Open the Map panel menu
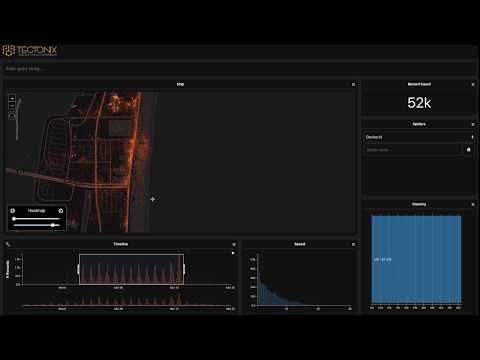 [x=353, y=84]
